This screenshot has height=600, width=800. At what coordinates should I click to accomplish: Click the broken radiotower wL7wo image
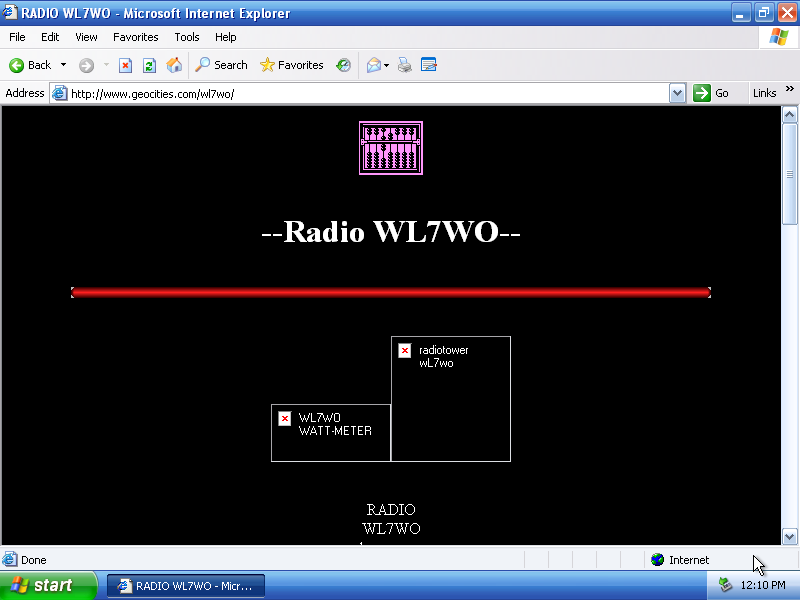point(451,399)
